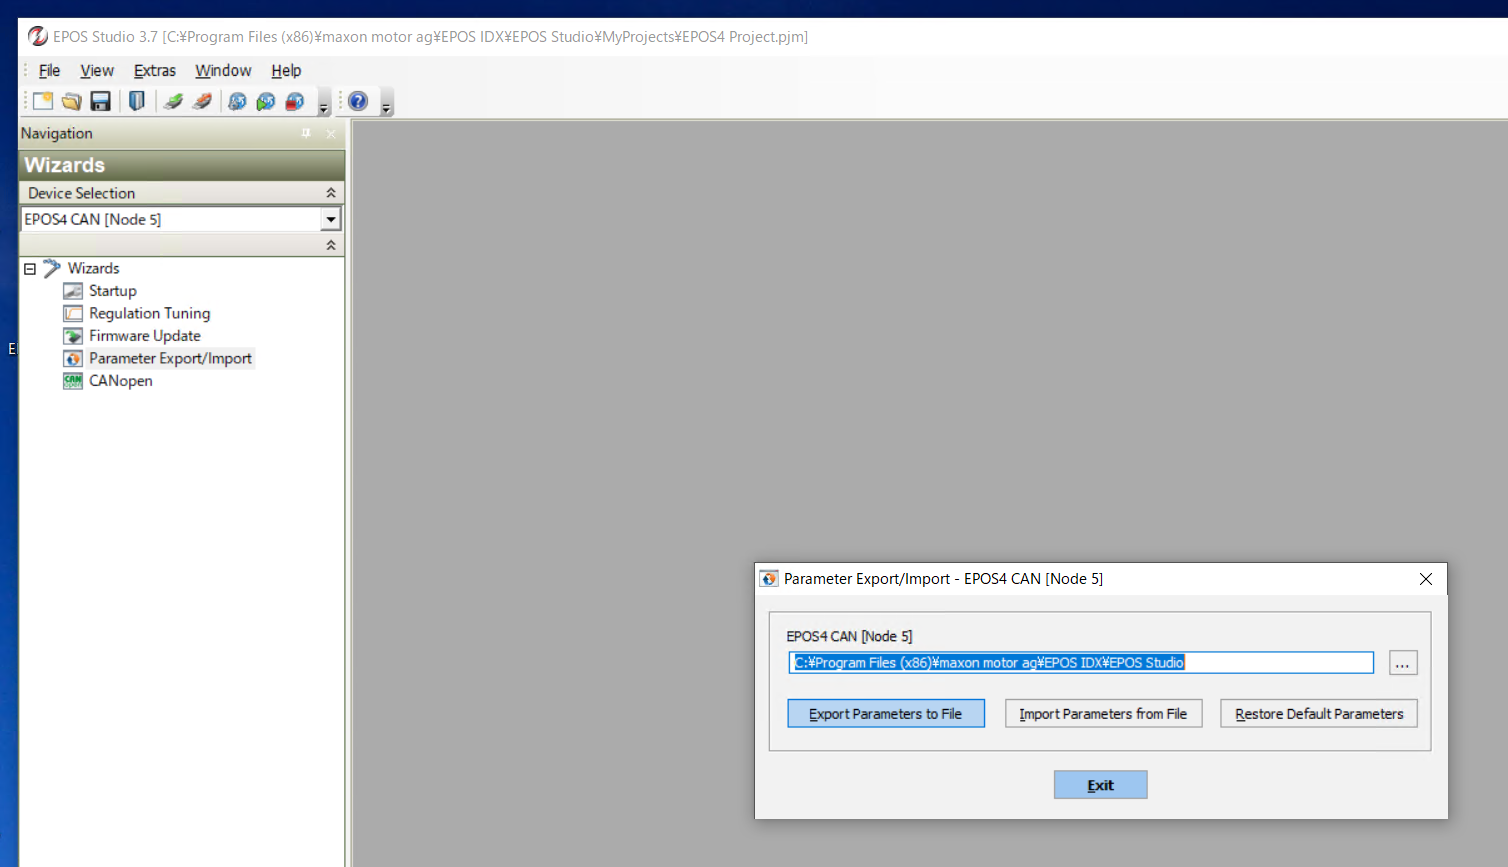This screenshot has width=1508, height=867.
Task: Click the blue book toolbar icon
Action: coord(137,101)
